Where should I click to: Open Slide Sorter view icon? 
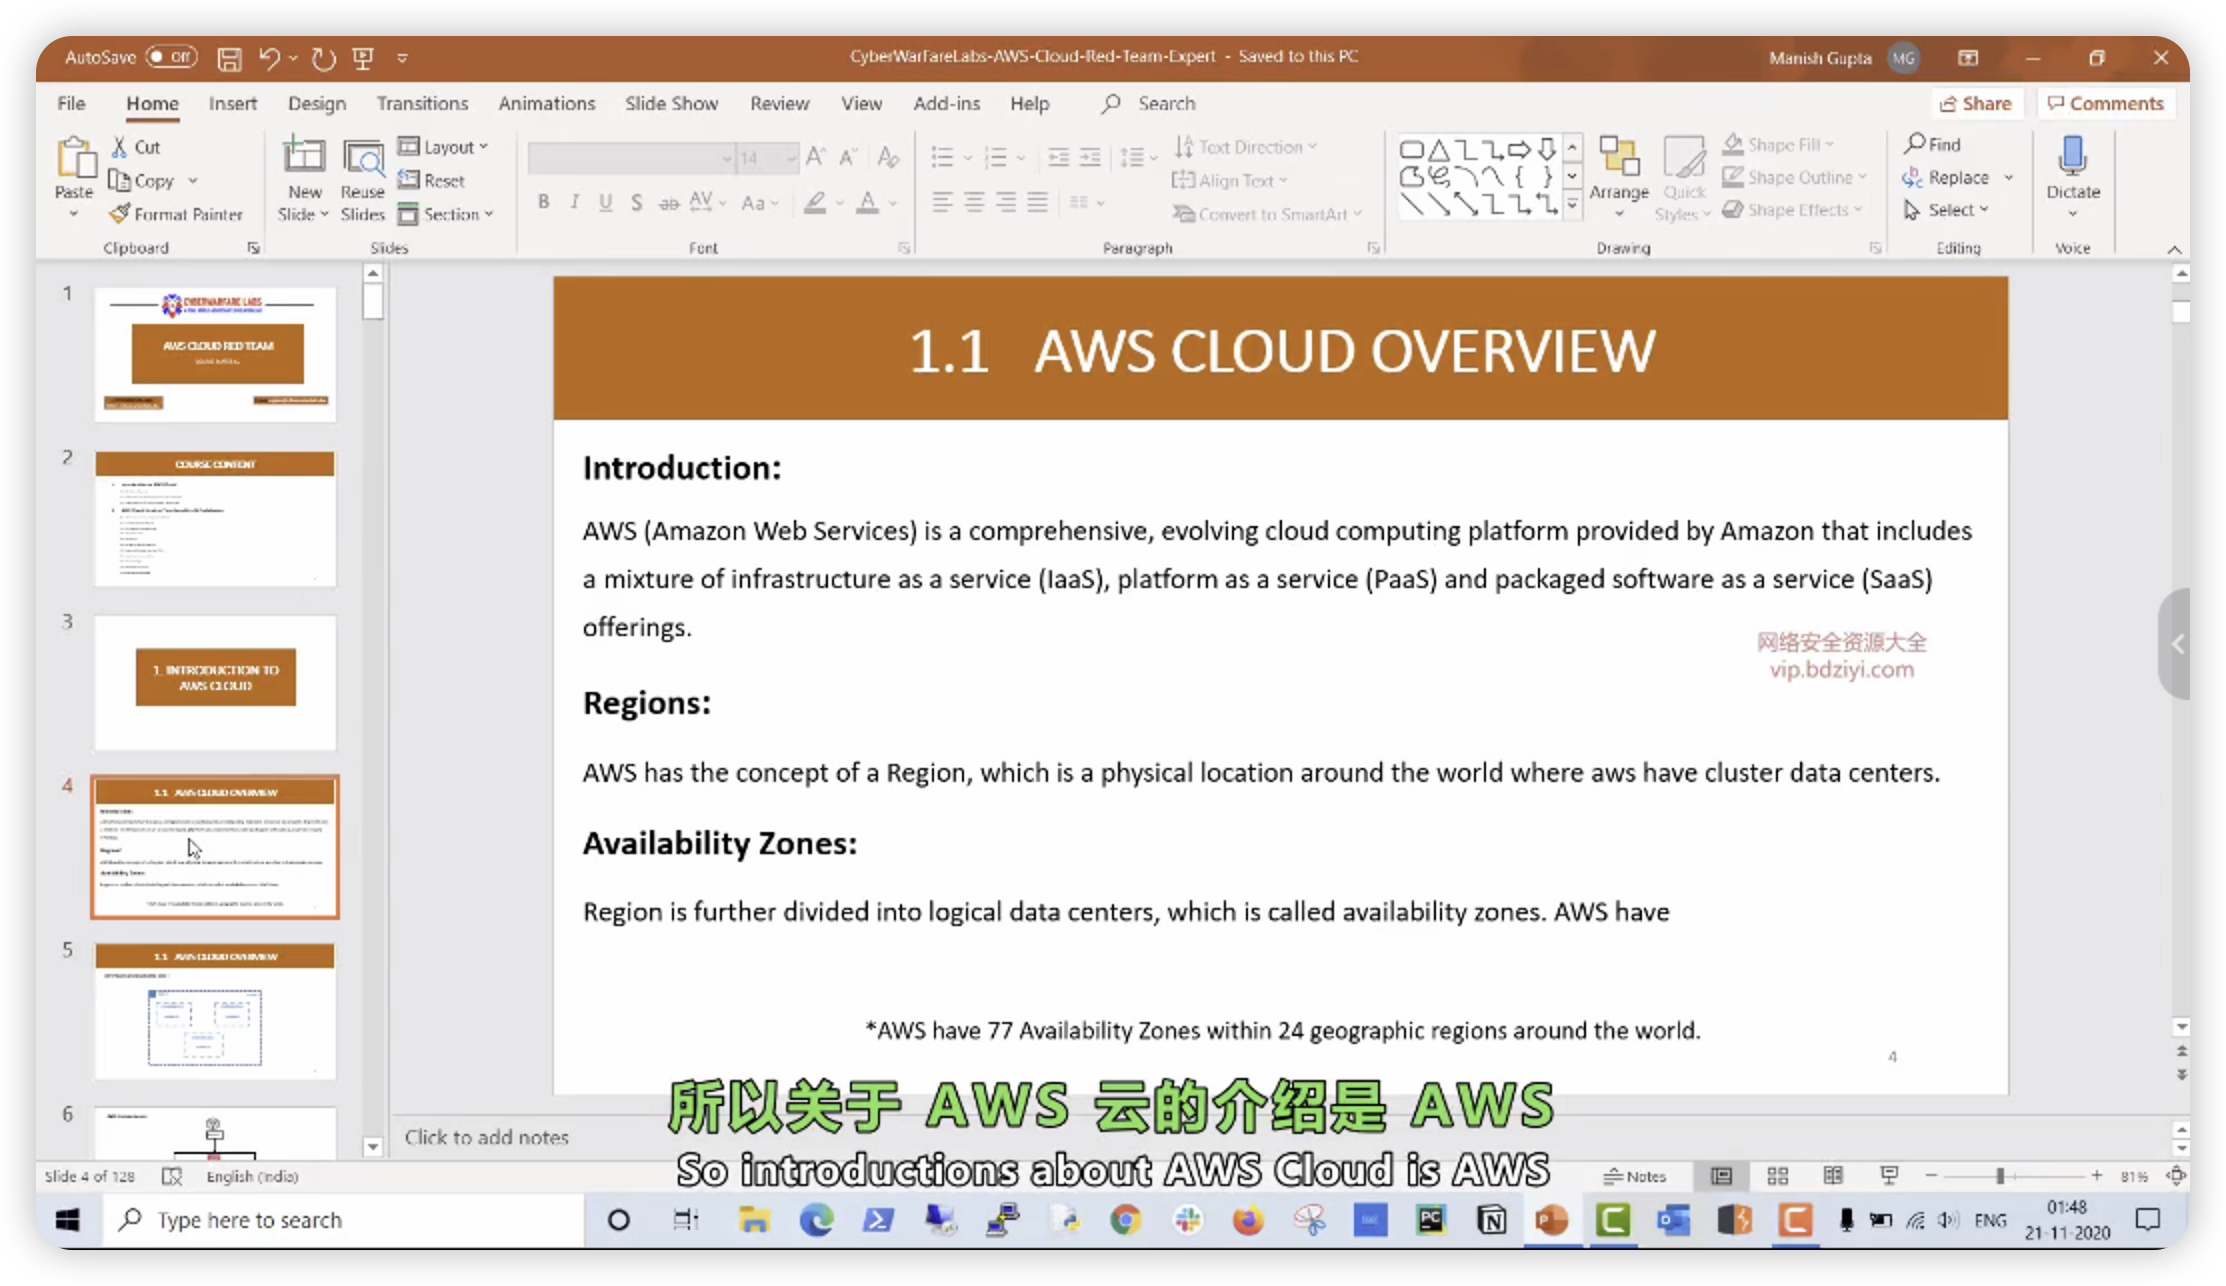coord(1777,1176)
